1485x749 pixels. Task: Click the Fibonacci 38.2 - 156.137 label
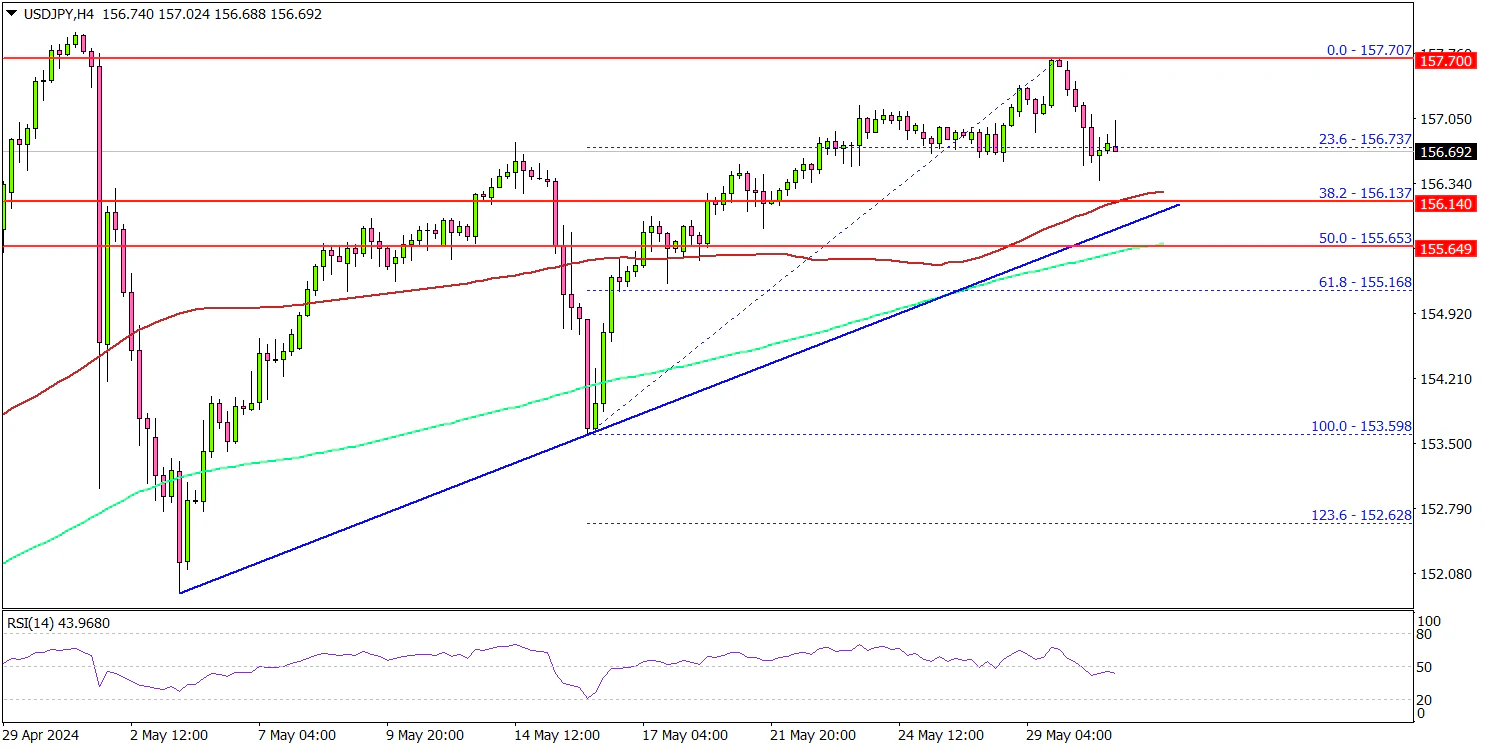tap(1364, 193)
